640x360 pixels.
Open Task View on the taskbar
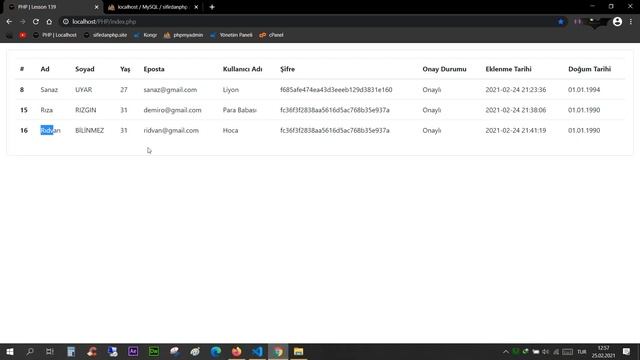50,351
